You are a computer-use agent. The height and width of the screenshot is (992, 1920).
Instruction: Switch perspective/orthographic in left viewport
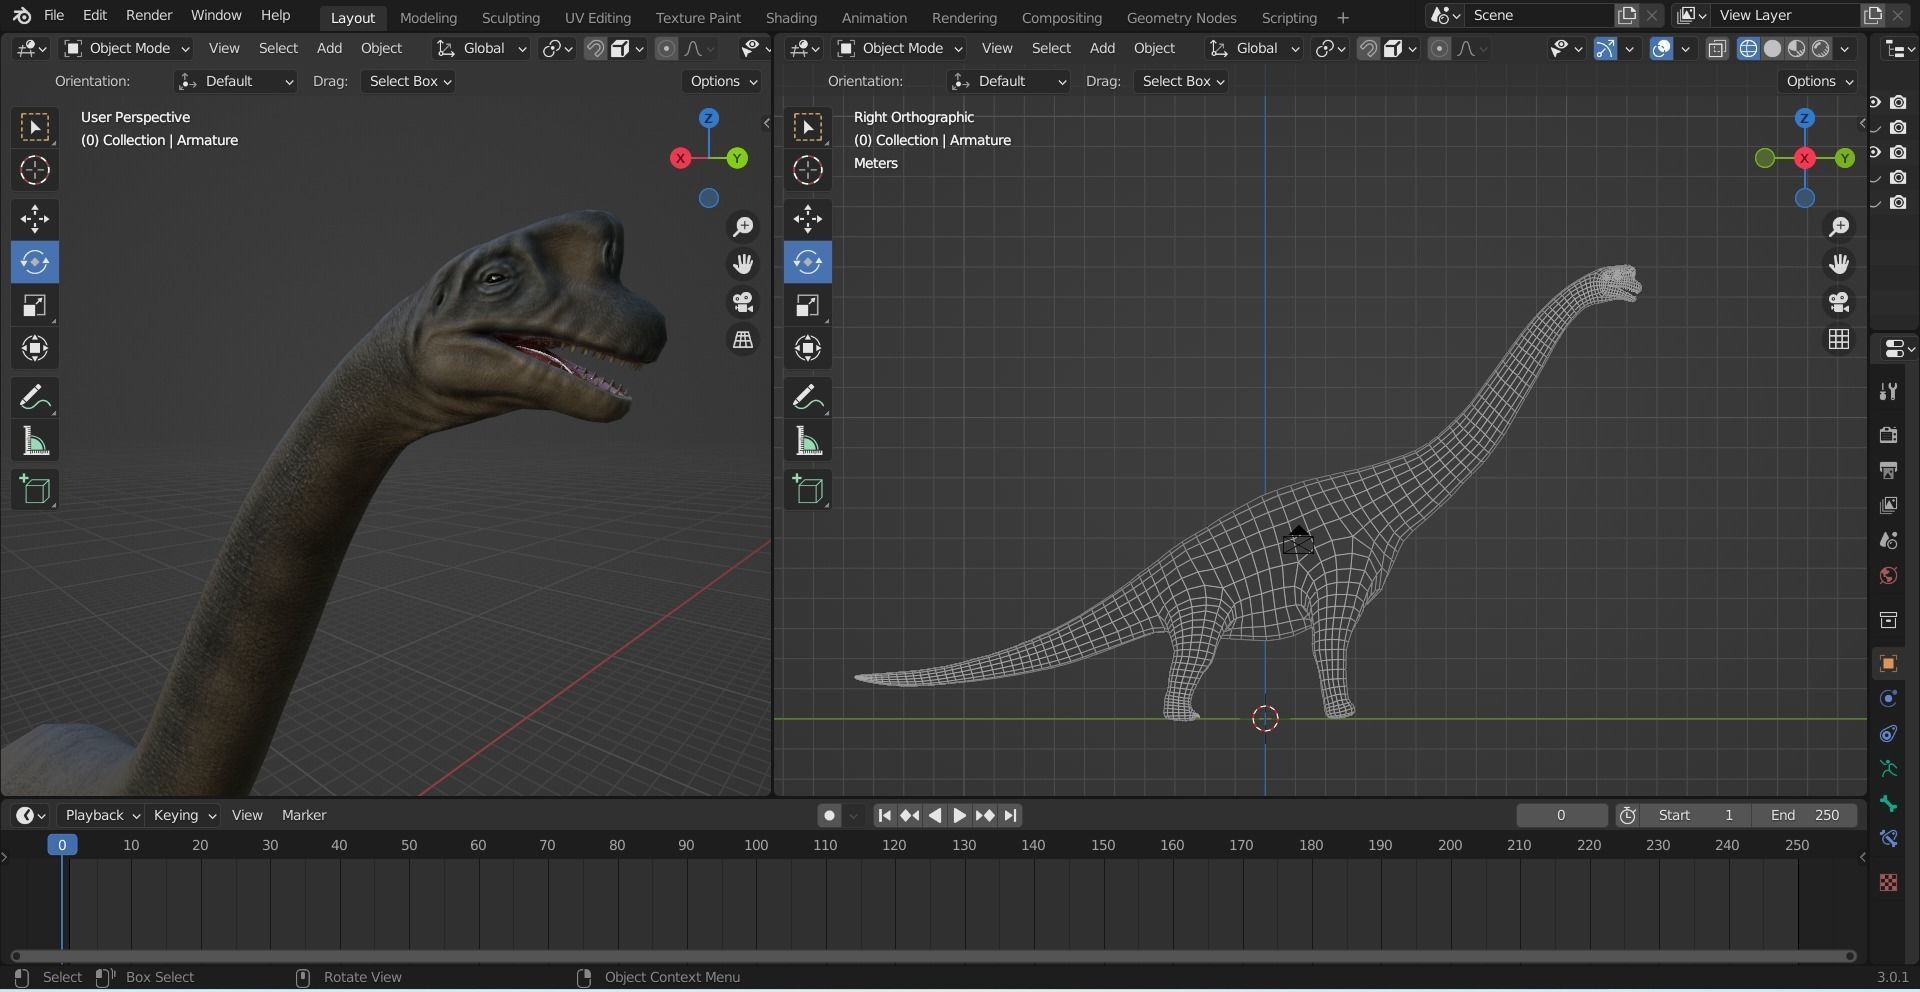[743, 340]
